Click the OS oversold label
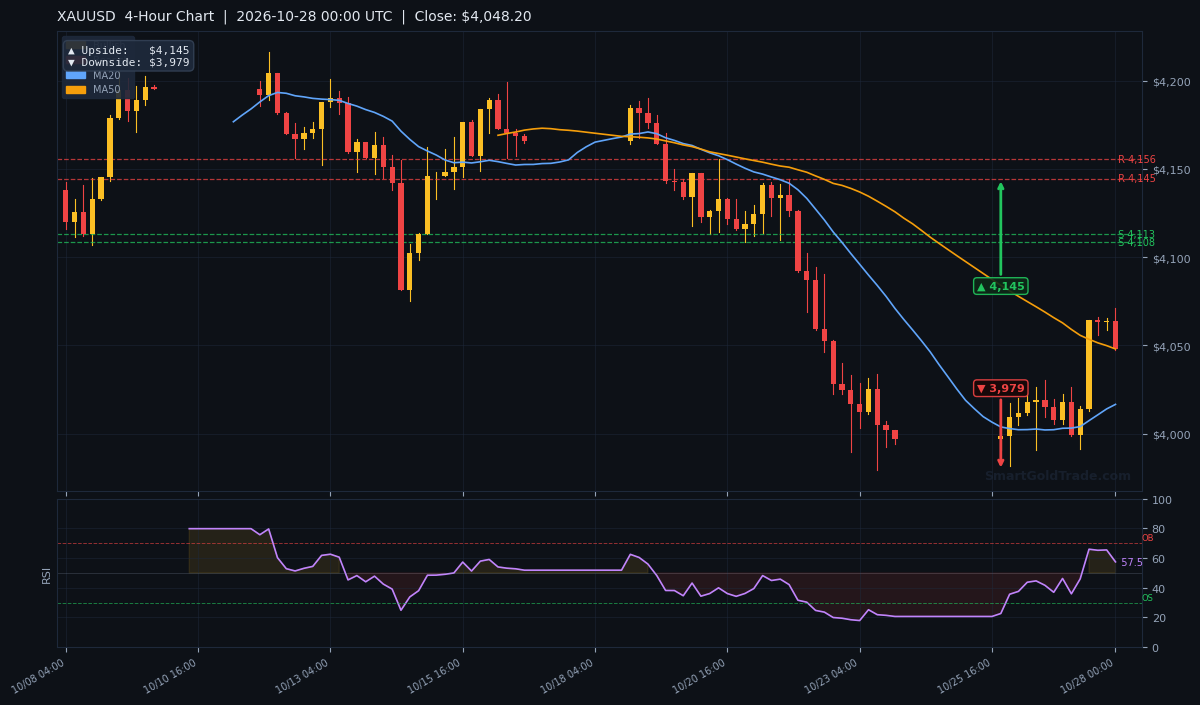Image resolution: width=1200 pixels, height=705 pixels. (x=1147, y=598)
